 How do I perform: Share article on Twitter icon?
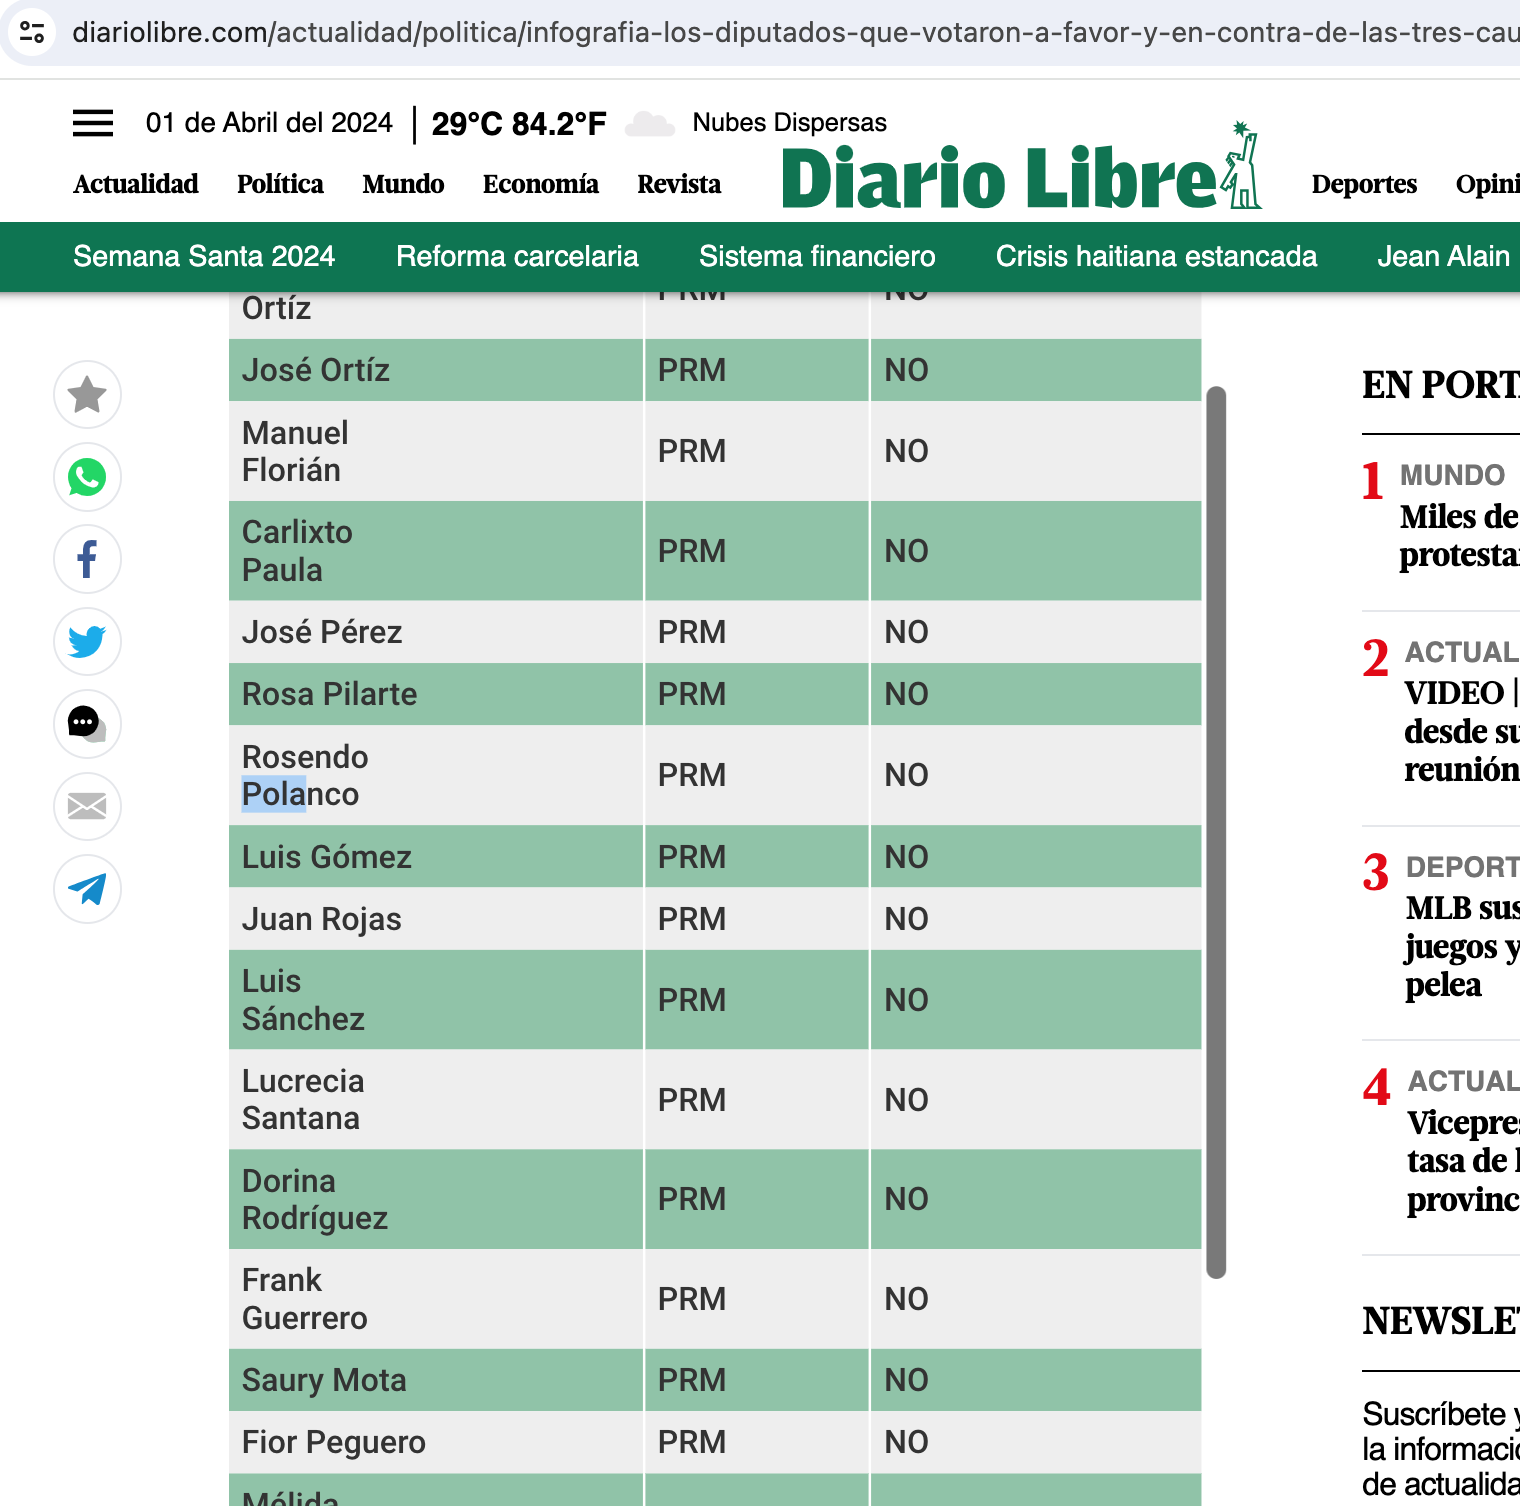(87, 641)
